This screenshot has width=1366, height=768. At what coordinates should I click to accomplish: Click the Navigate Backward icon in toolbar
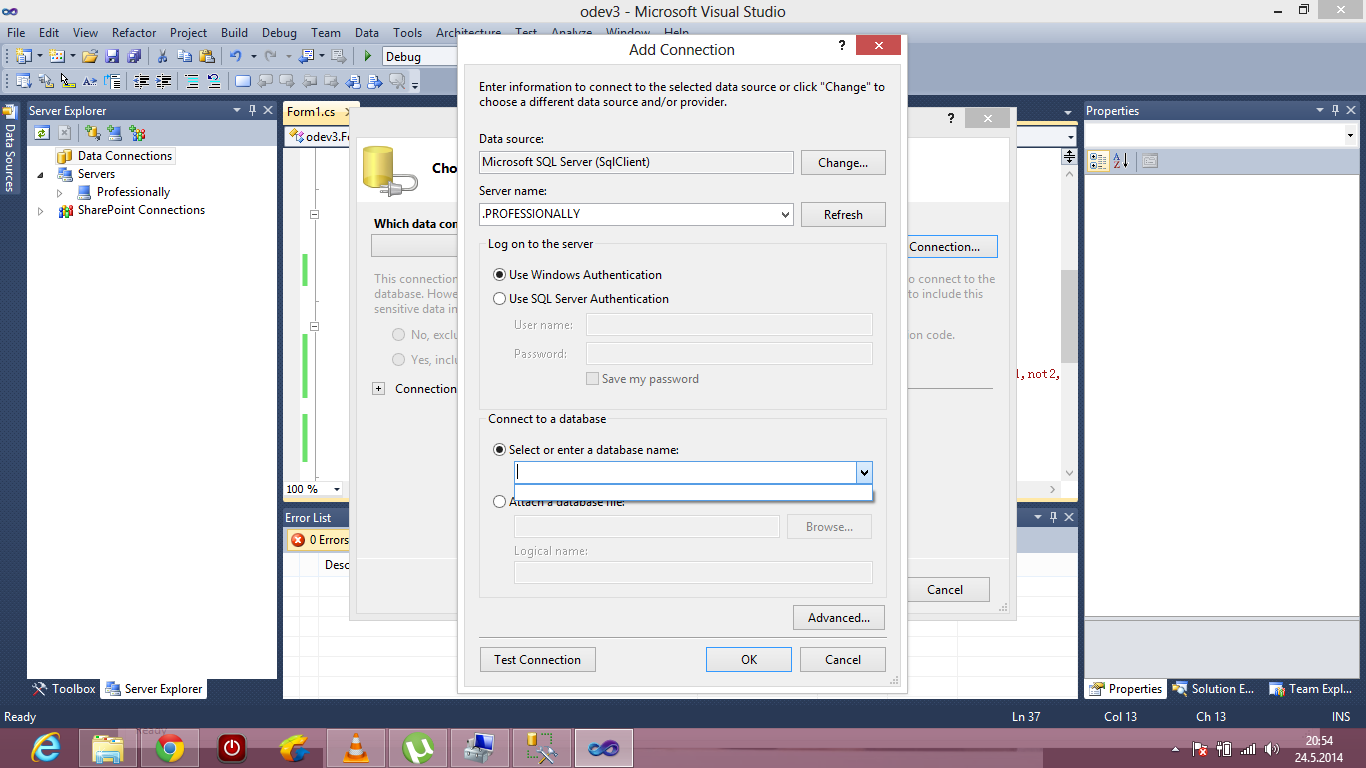pos(306,57)
